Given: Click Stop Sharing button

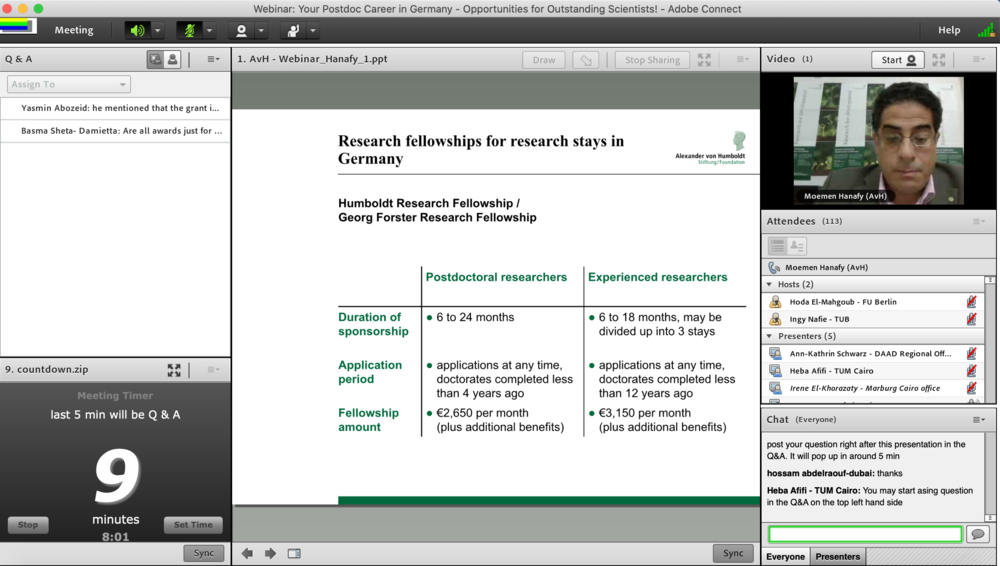Looking at the screenshot, I should [652, 60].
